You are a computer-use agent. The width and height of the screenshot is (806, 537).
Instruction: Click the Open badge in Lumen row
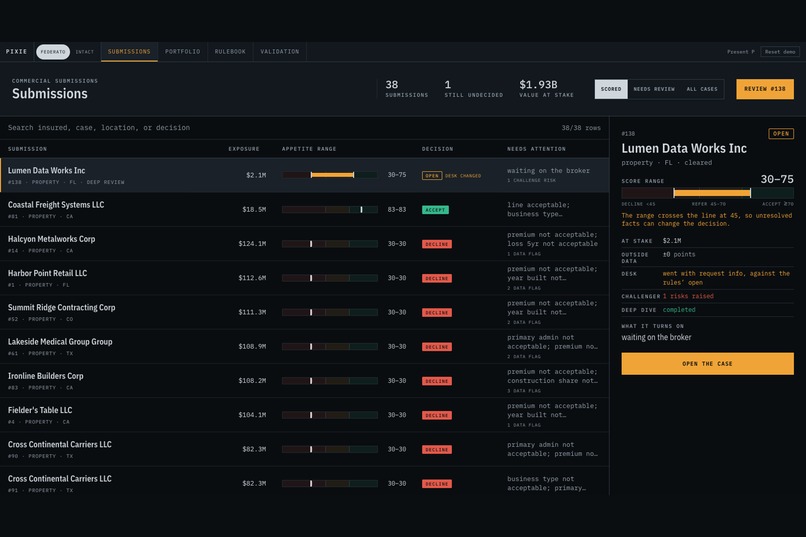tap(432, 176)
